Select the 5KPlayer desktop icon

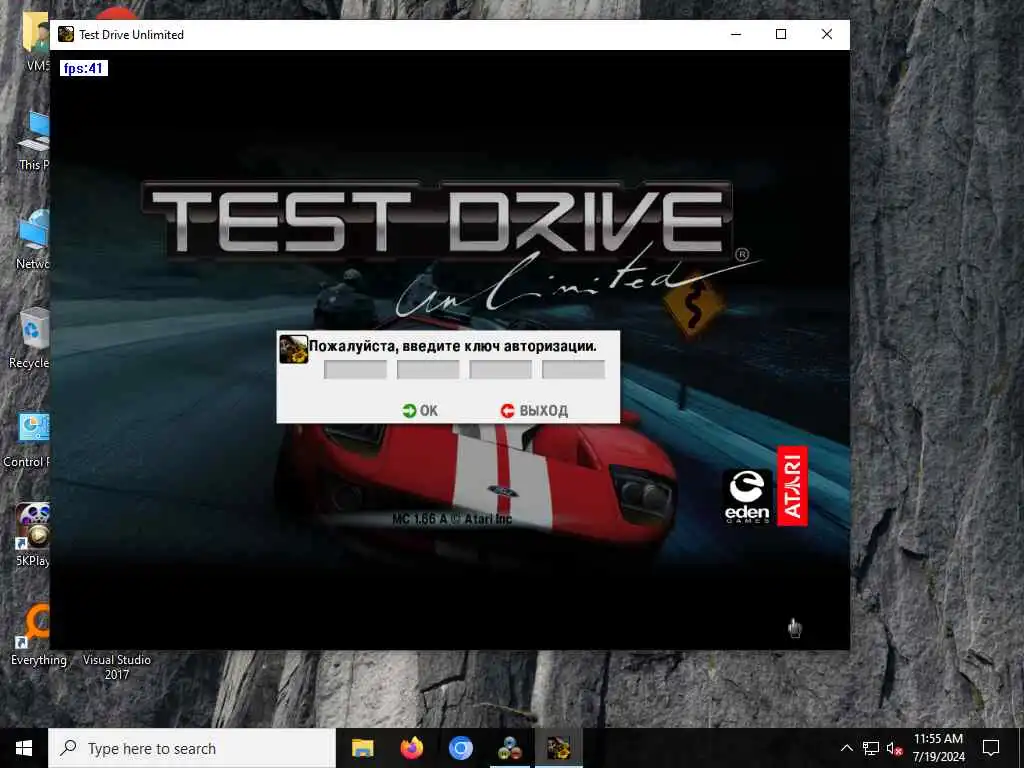[33, 535]
